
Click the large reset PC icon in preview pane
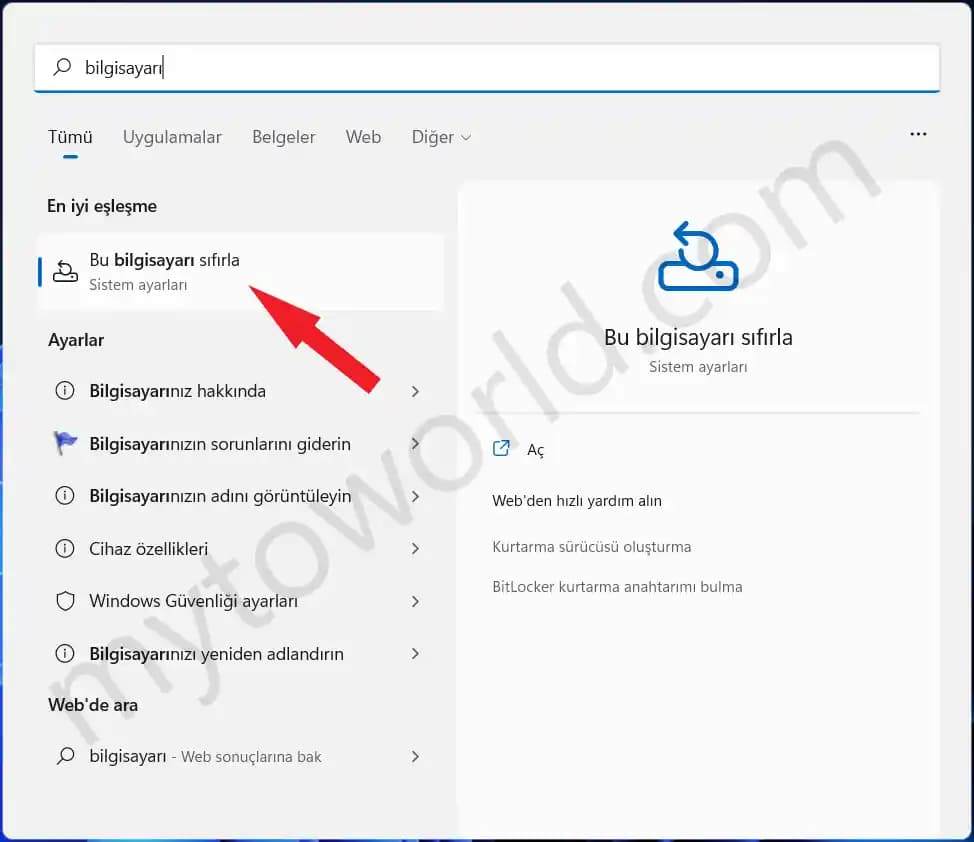point(697,258)
